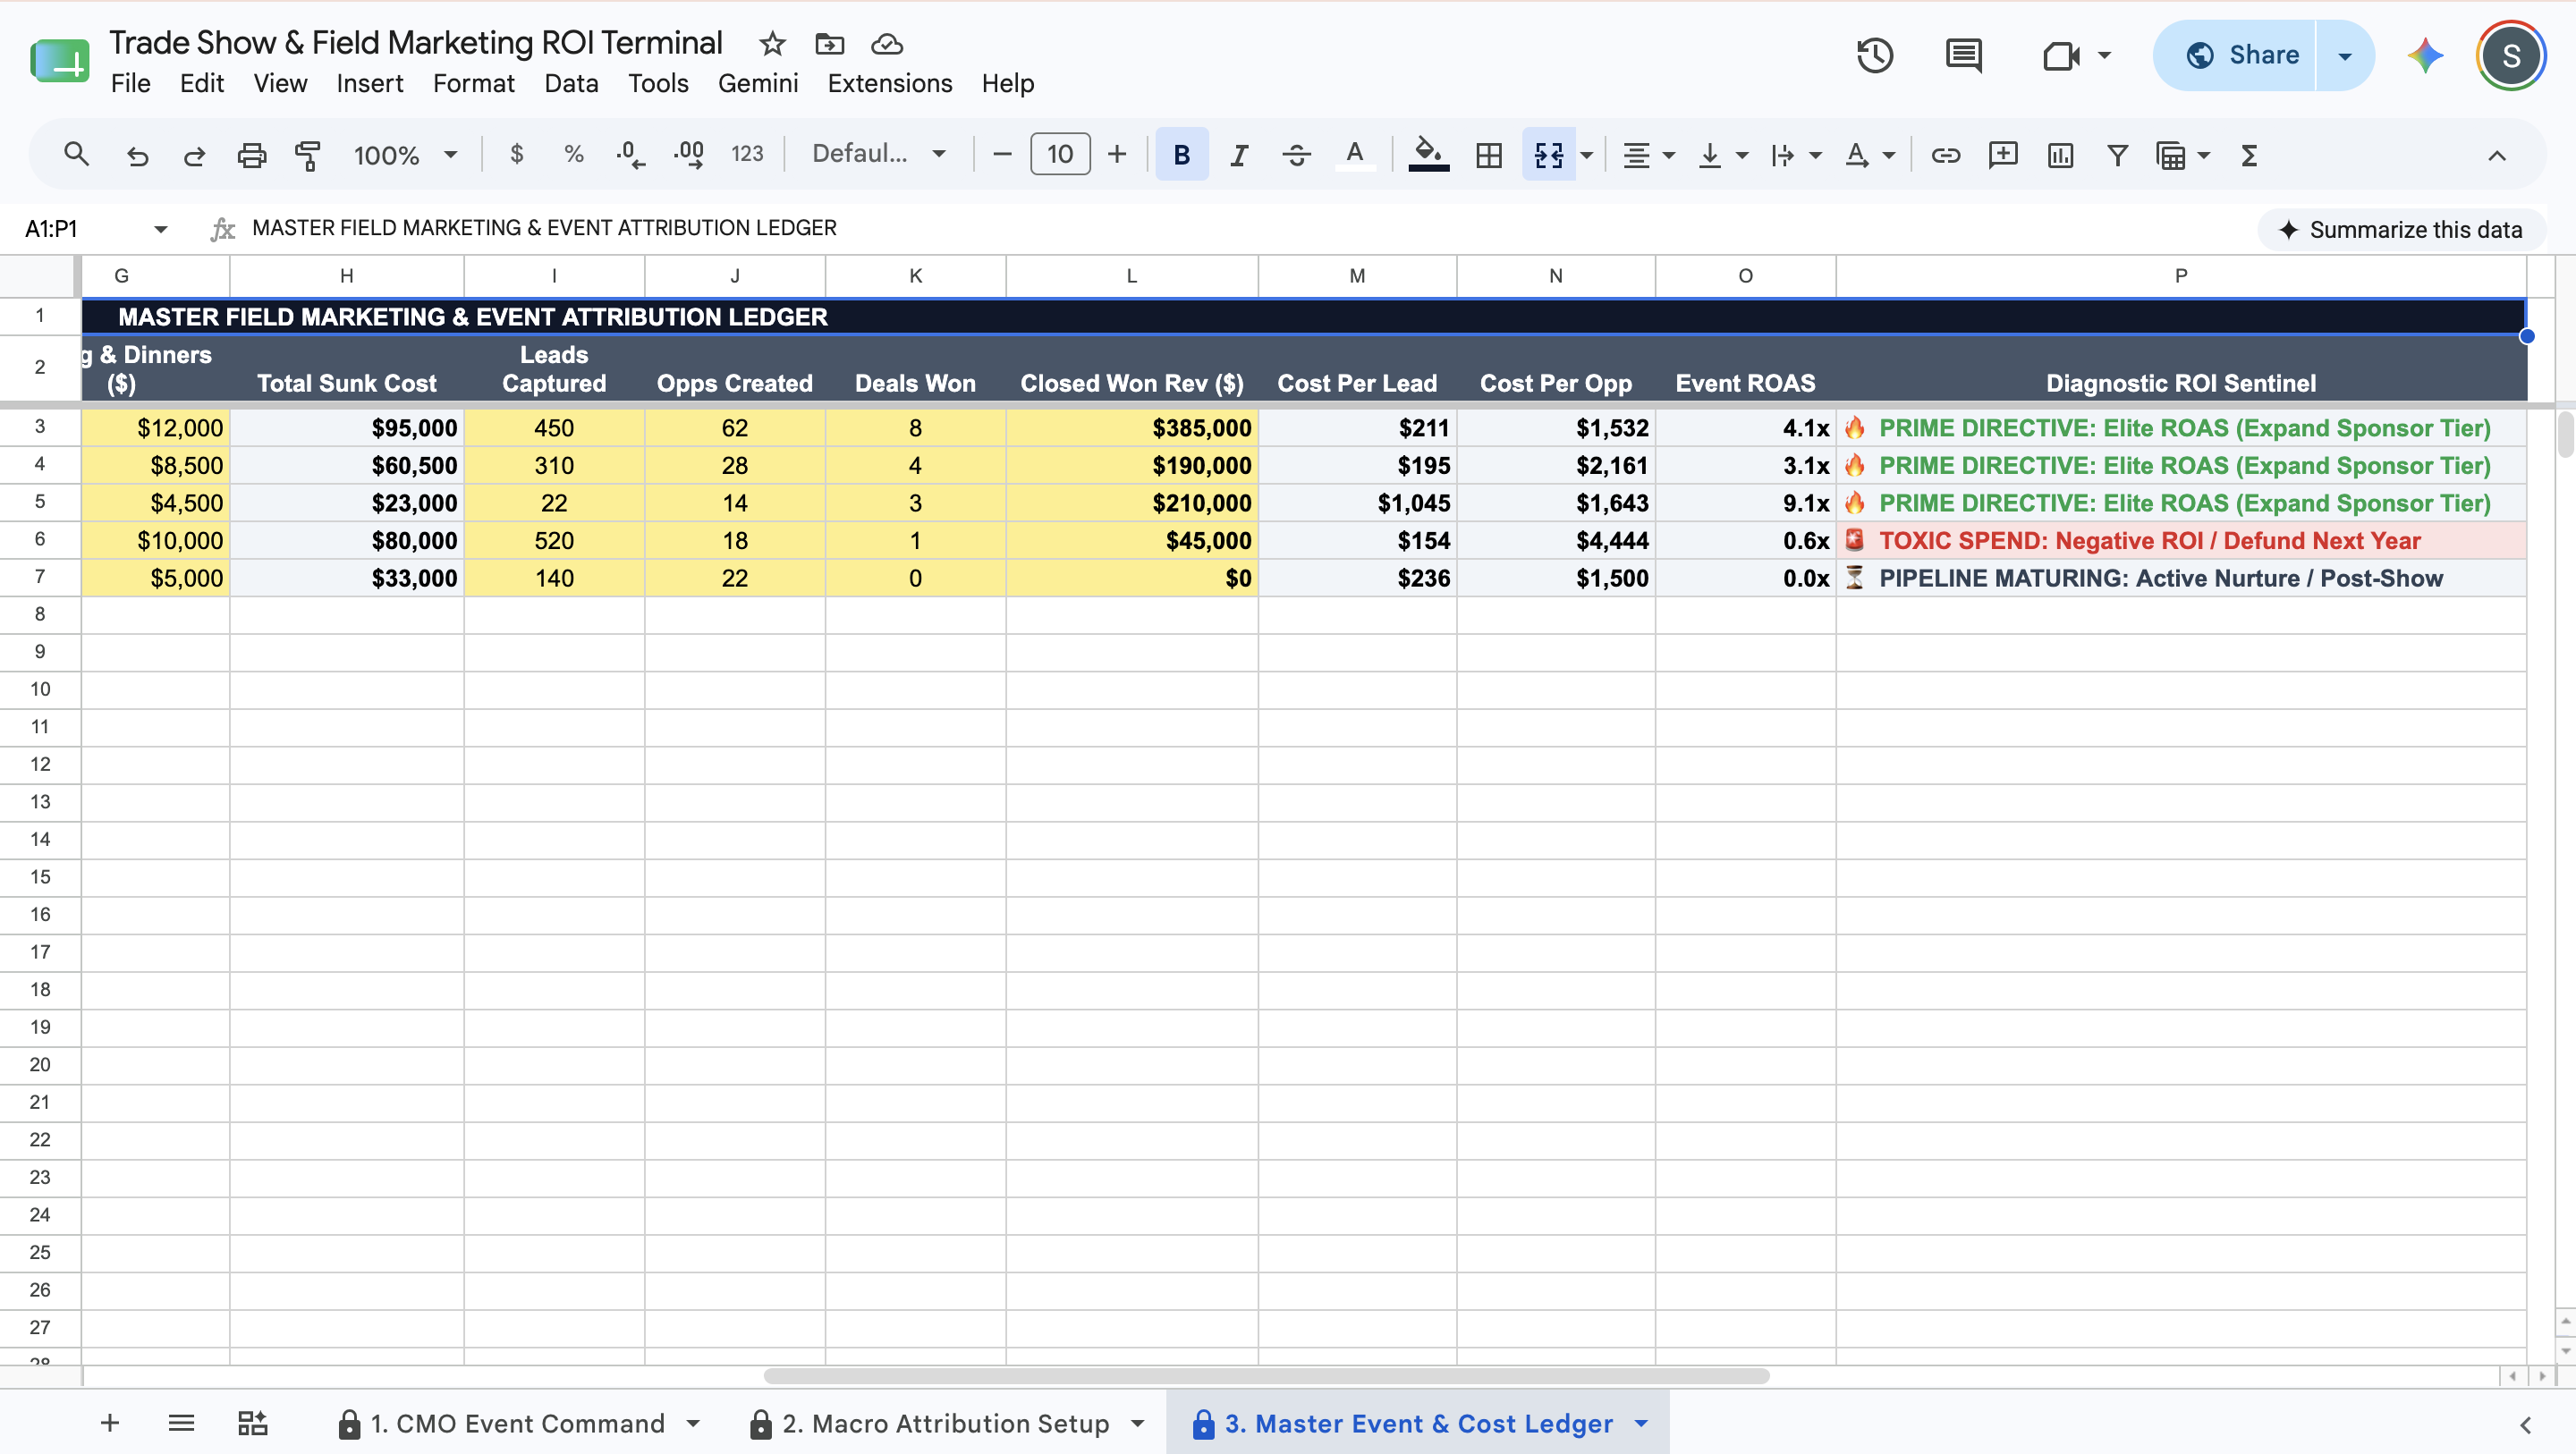The height and width of the screenshot is (1454, 2576).
Task: Toggle bold formatting
Action: pos(1181,155)
